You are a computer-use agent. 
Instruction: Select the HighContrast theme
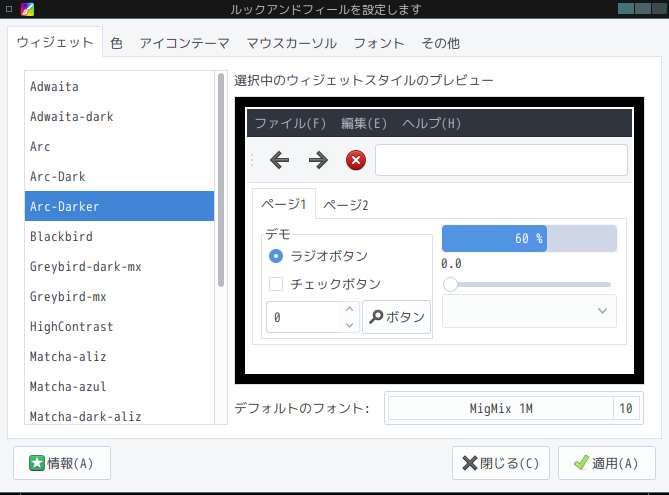pos(119,326)
